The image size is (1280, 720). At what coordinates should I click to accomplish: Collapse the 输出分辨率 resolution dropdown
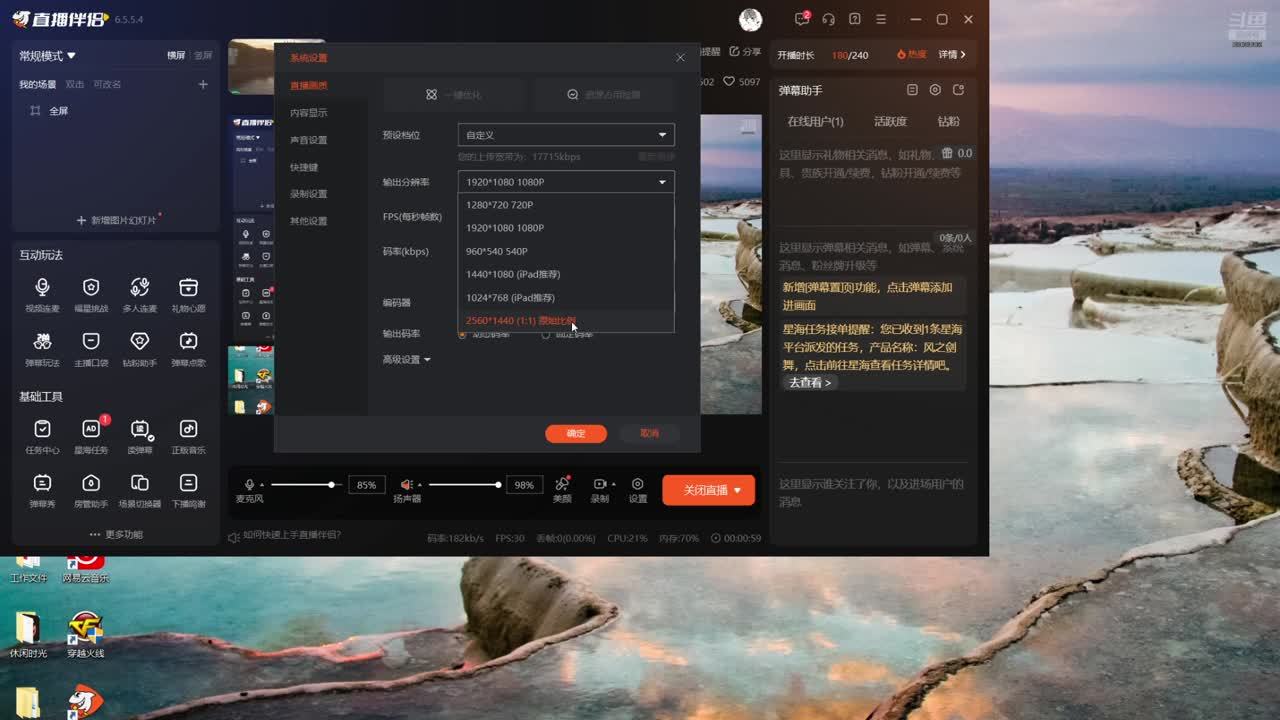pos(566,182)
